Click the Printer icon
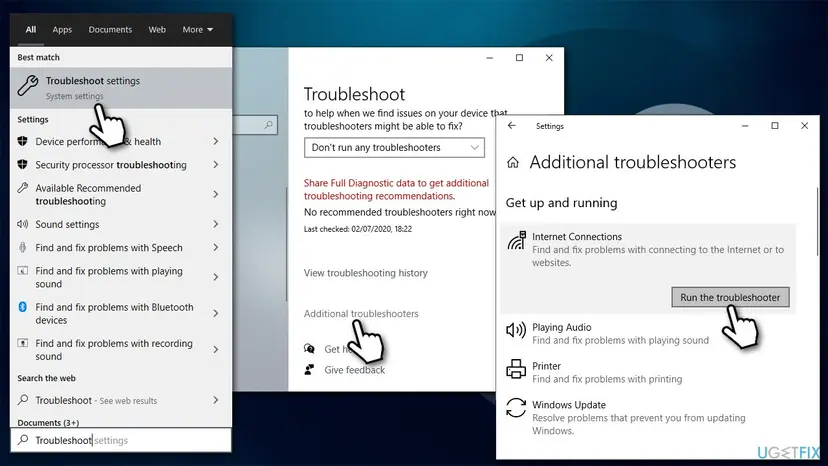 (516, 369)
